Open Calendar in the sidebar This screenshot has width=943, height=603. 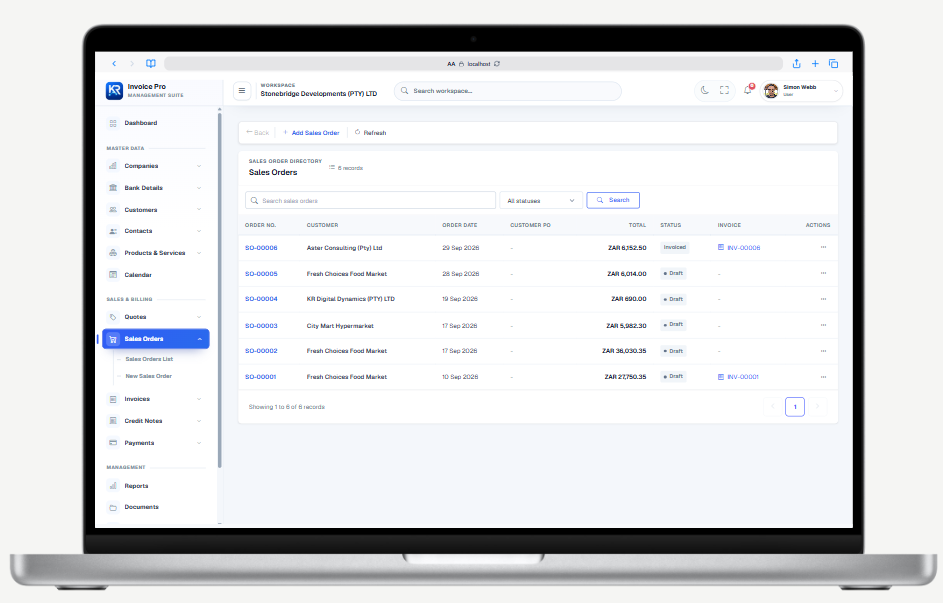pos(156,275)
